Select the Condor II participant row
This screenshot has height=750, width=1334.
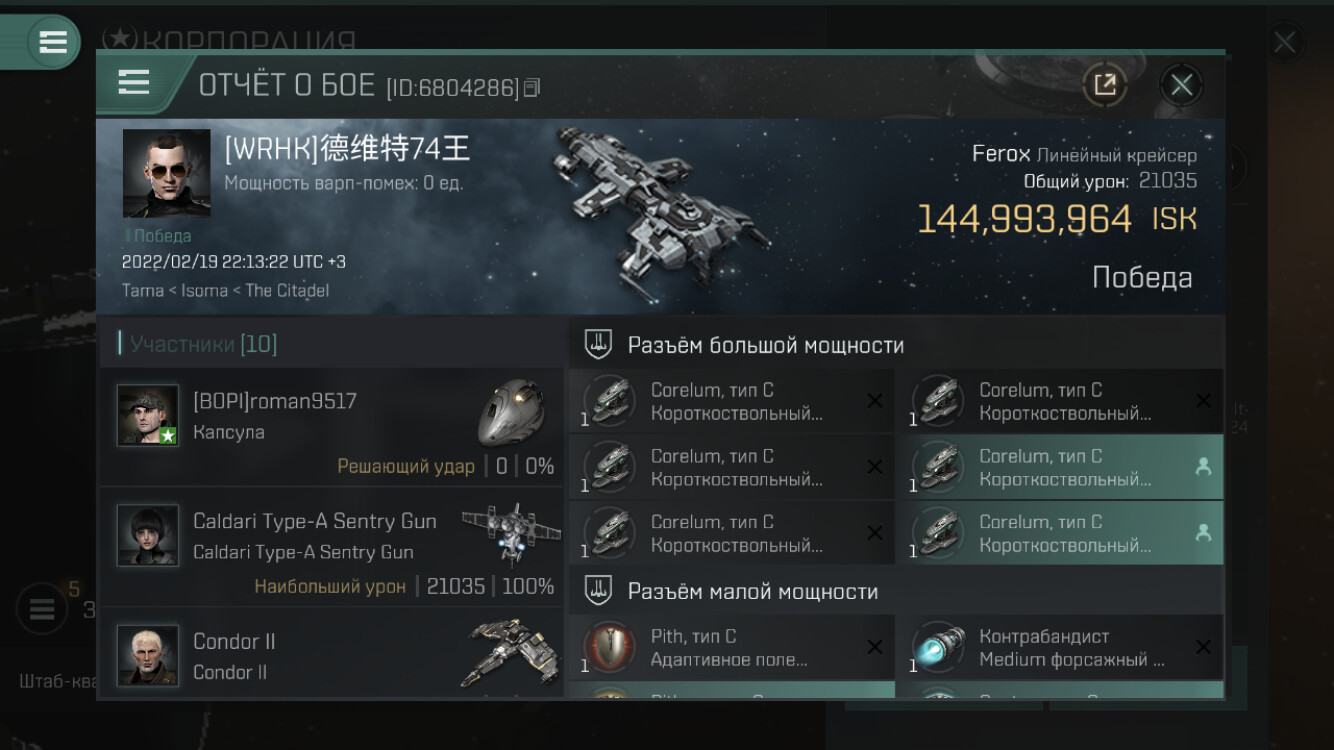331,652
